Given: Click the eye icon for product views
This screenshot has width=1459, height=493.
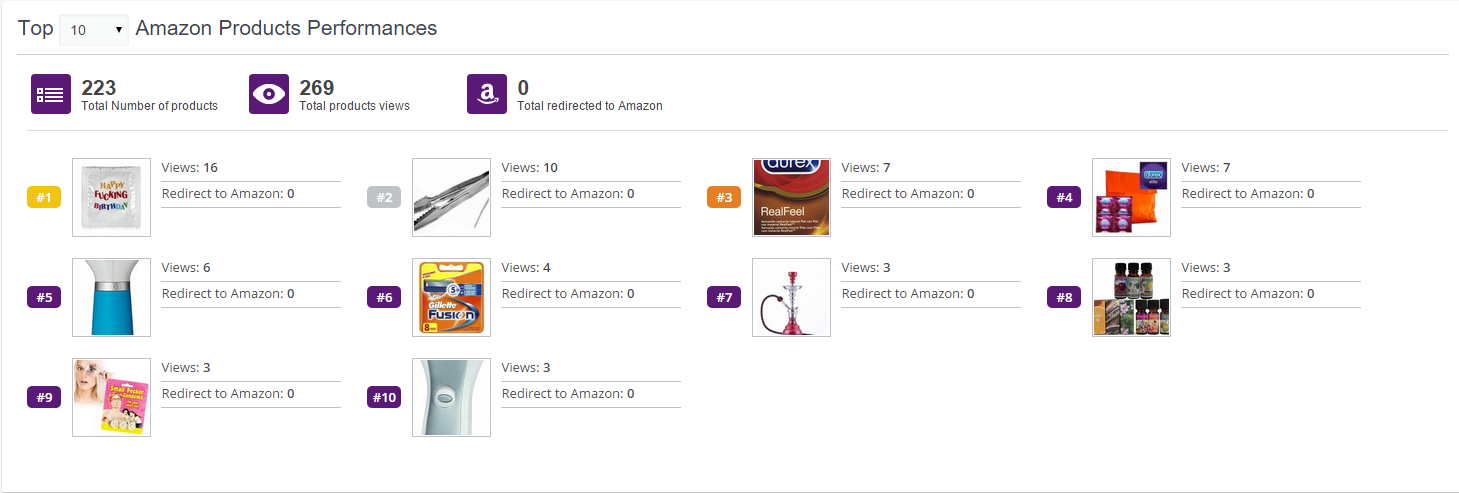Looking at the screenshot, I should click(x=268, y=94).
